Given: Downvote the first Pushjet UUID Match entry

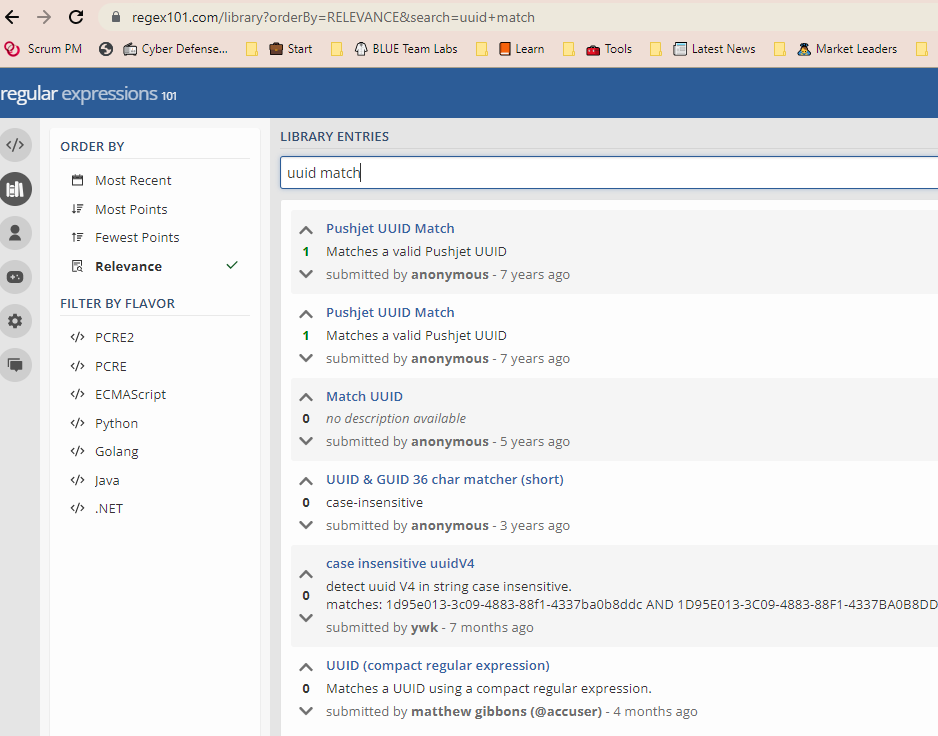Looking at the screenshot, I should coord(306,274).
